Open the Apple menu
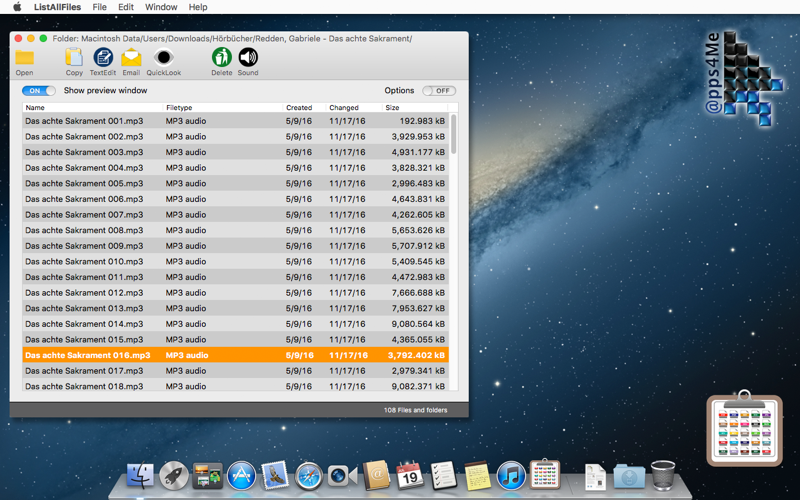Image resolution: width=800 pixels, height=500 pixels. (x=17, y=7)
